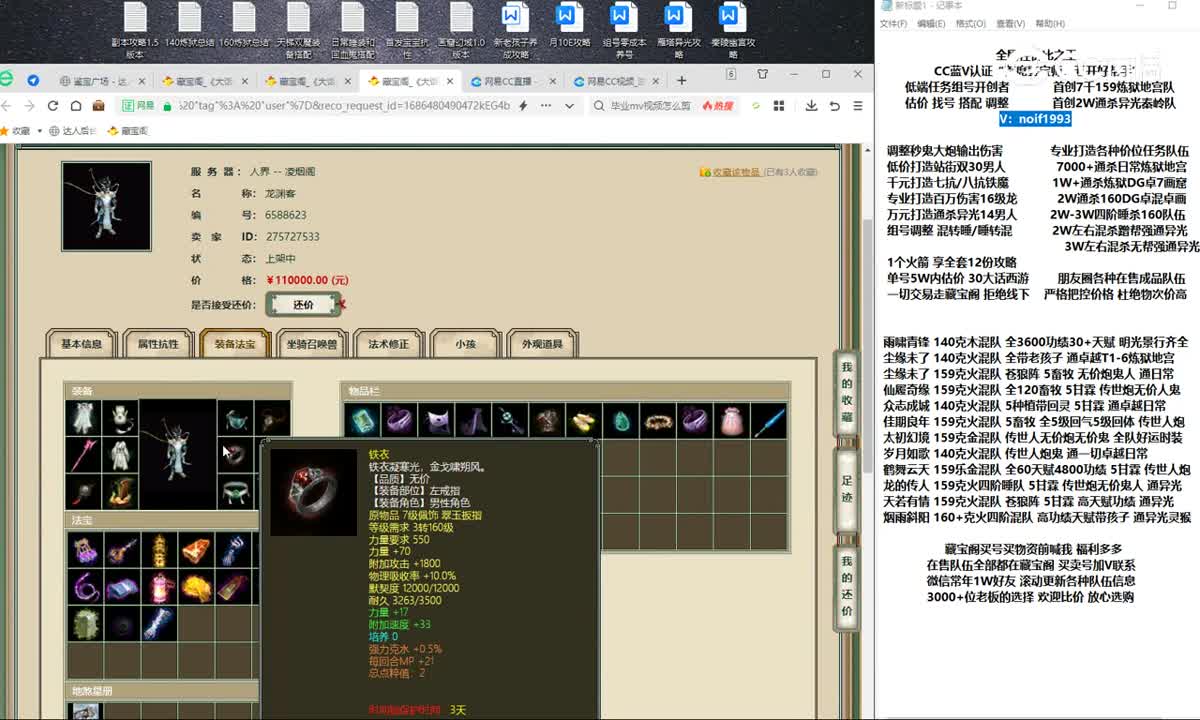Open 副本攻略1.5版本 desktop file
Screen dimensions: 1200x720
click(135, 30)
